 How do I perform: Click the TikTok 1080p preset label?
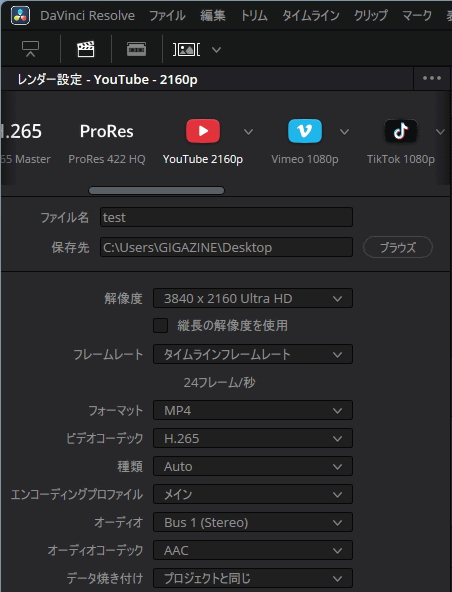401,159
